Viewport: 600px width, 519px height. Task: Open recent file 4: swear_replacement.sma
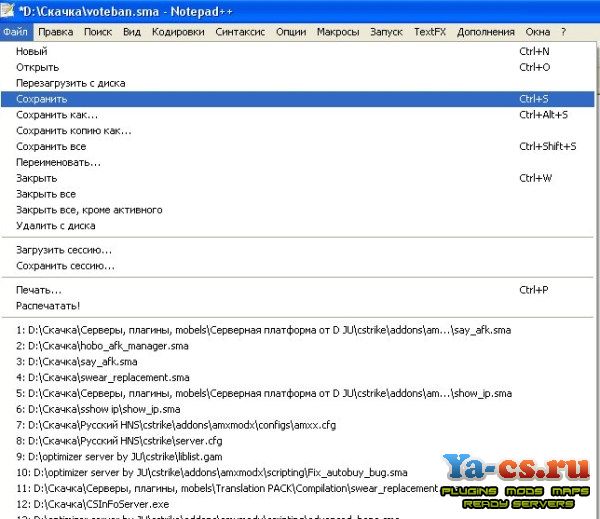[298, 377]
